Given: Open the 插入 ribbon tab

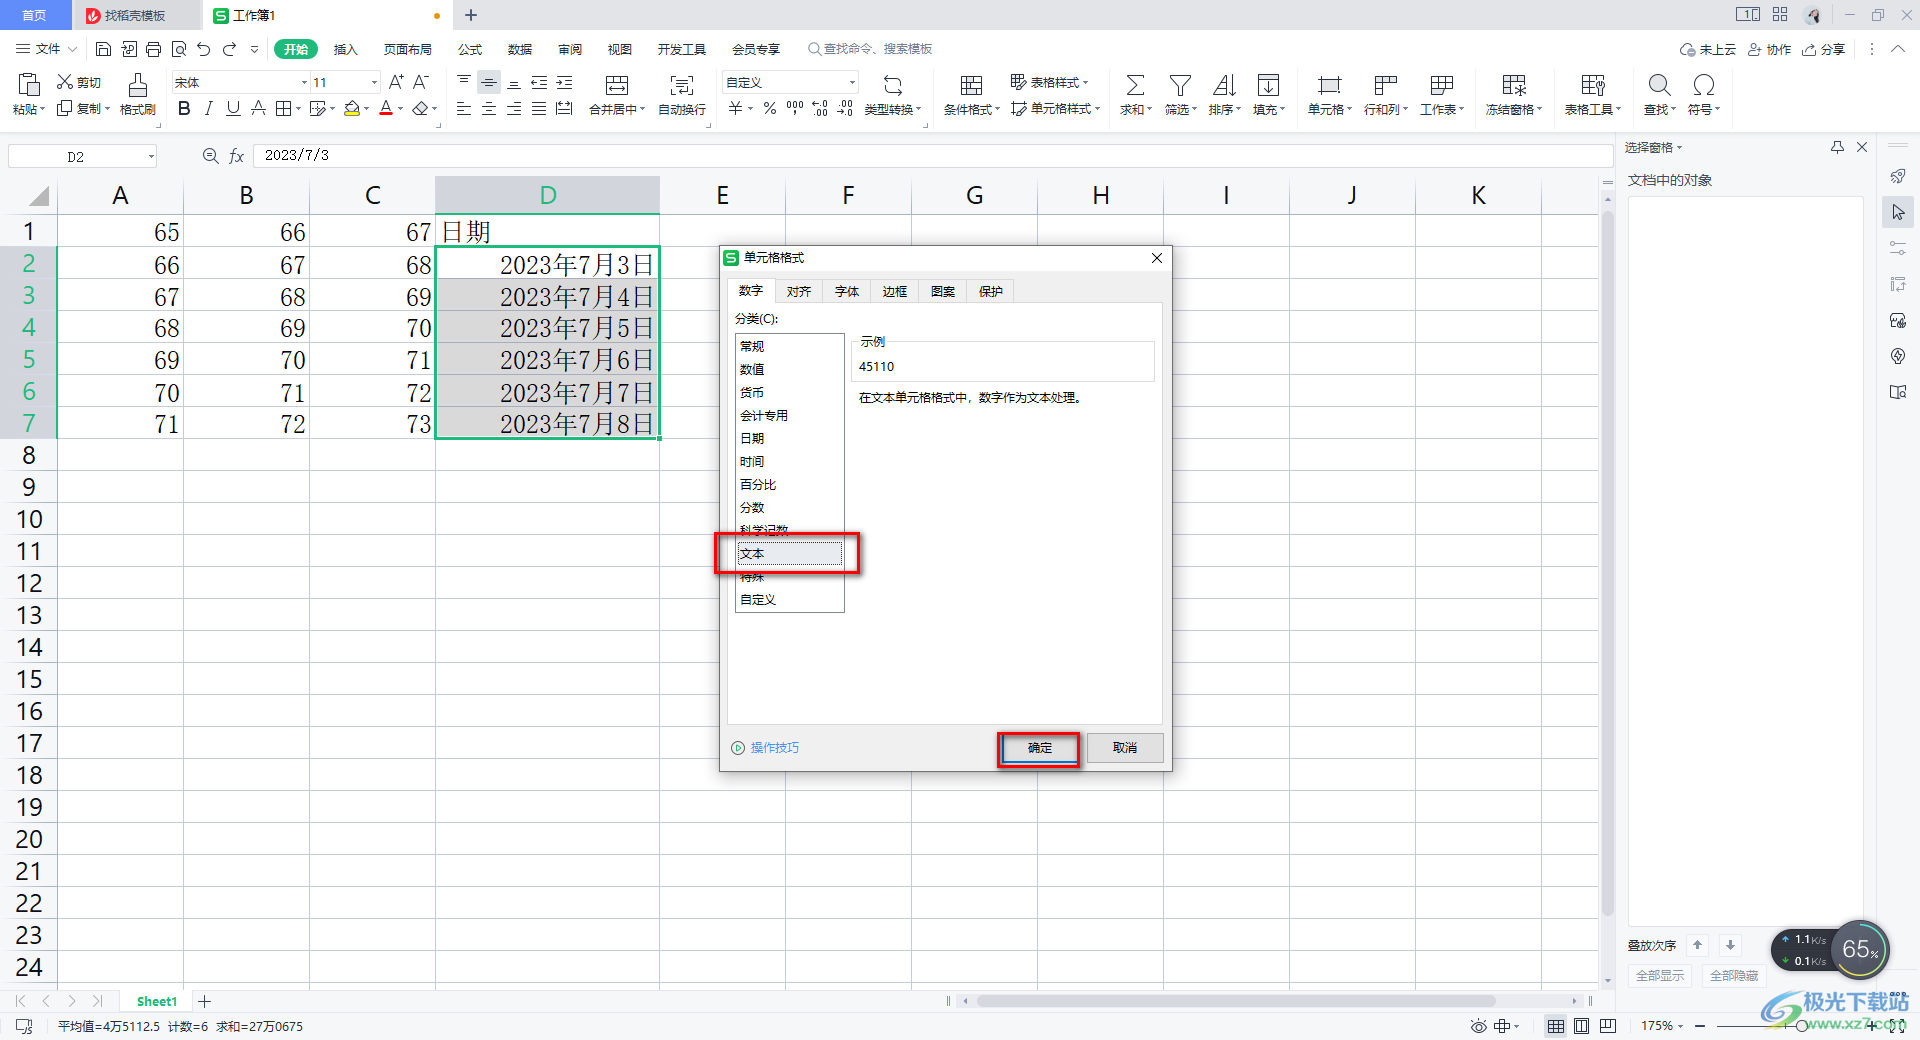Looking at the screenshot, I should point(345,49).
